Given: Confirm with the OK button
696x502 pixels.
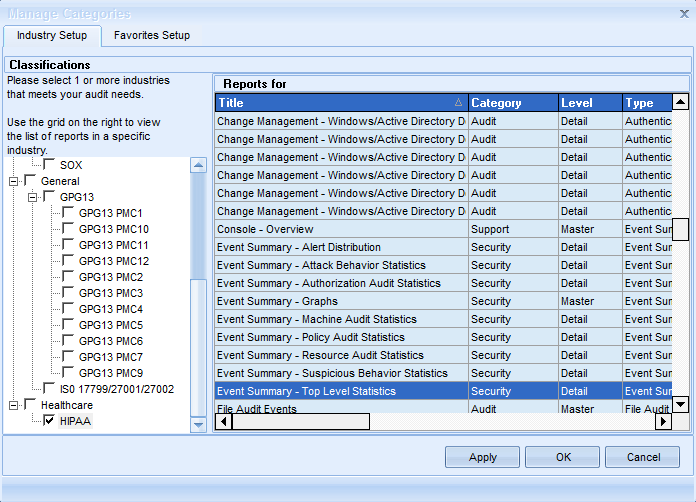Looking at the screenshot, I should [x=563, y=457].
